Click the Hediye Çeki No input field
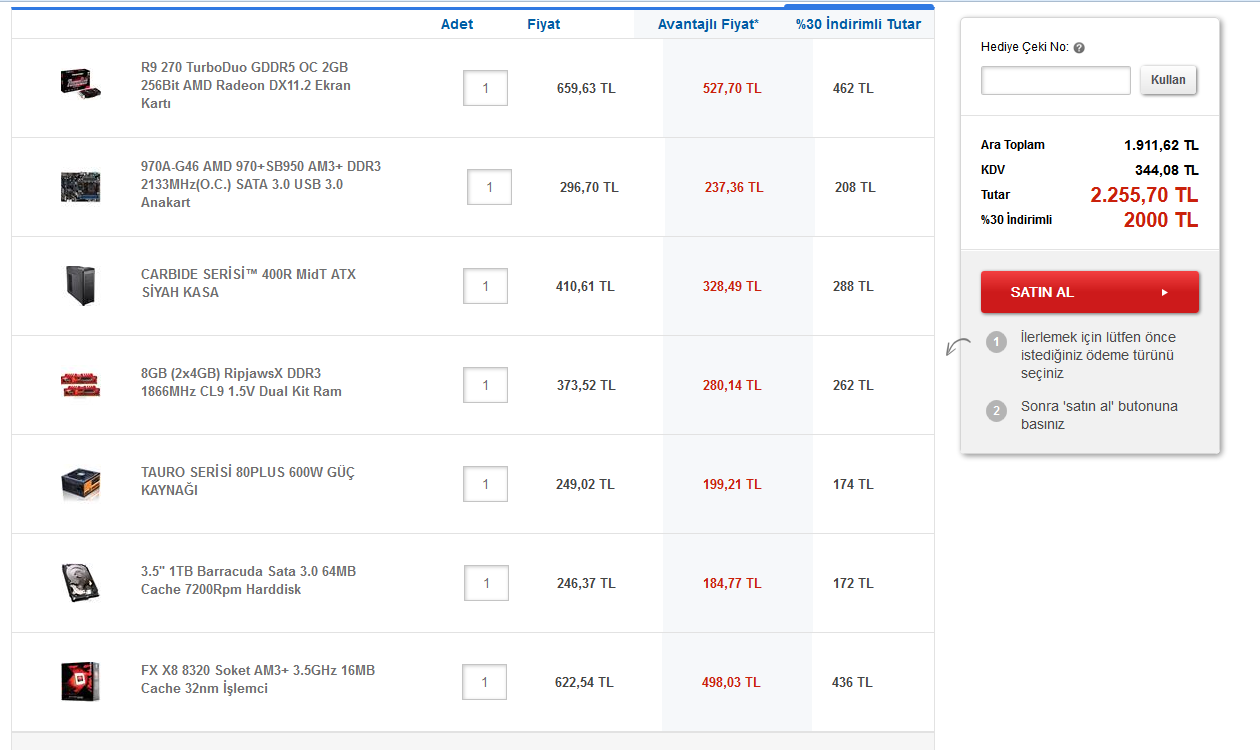The image size is (1260, 750). [1056, 80]
